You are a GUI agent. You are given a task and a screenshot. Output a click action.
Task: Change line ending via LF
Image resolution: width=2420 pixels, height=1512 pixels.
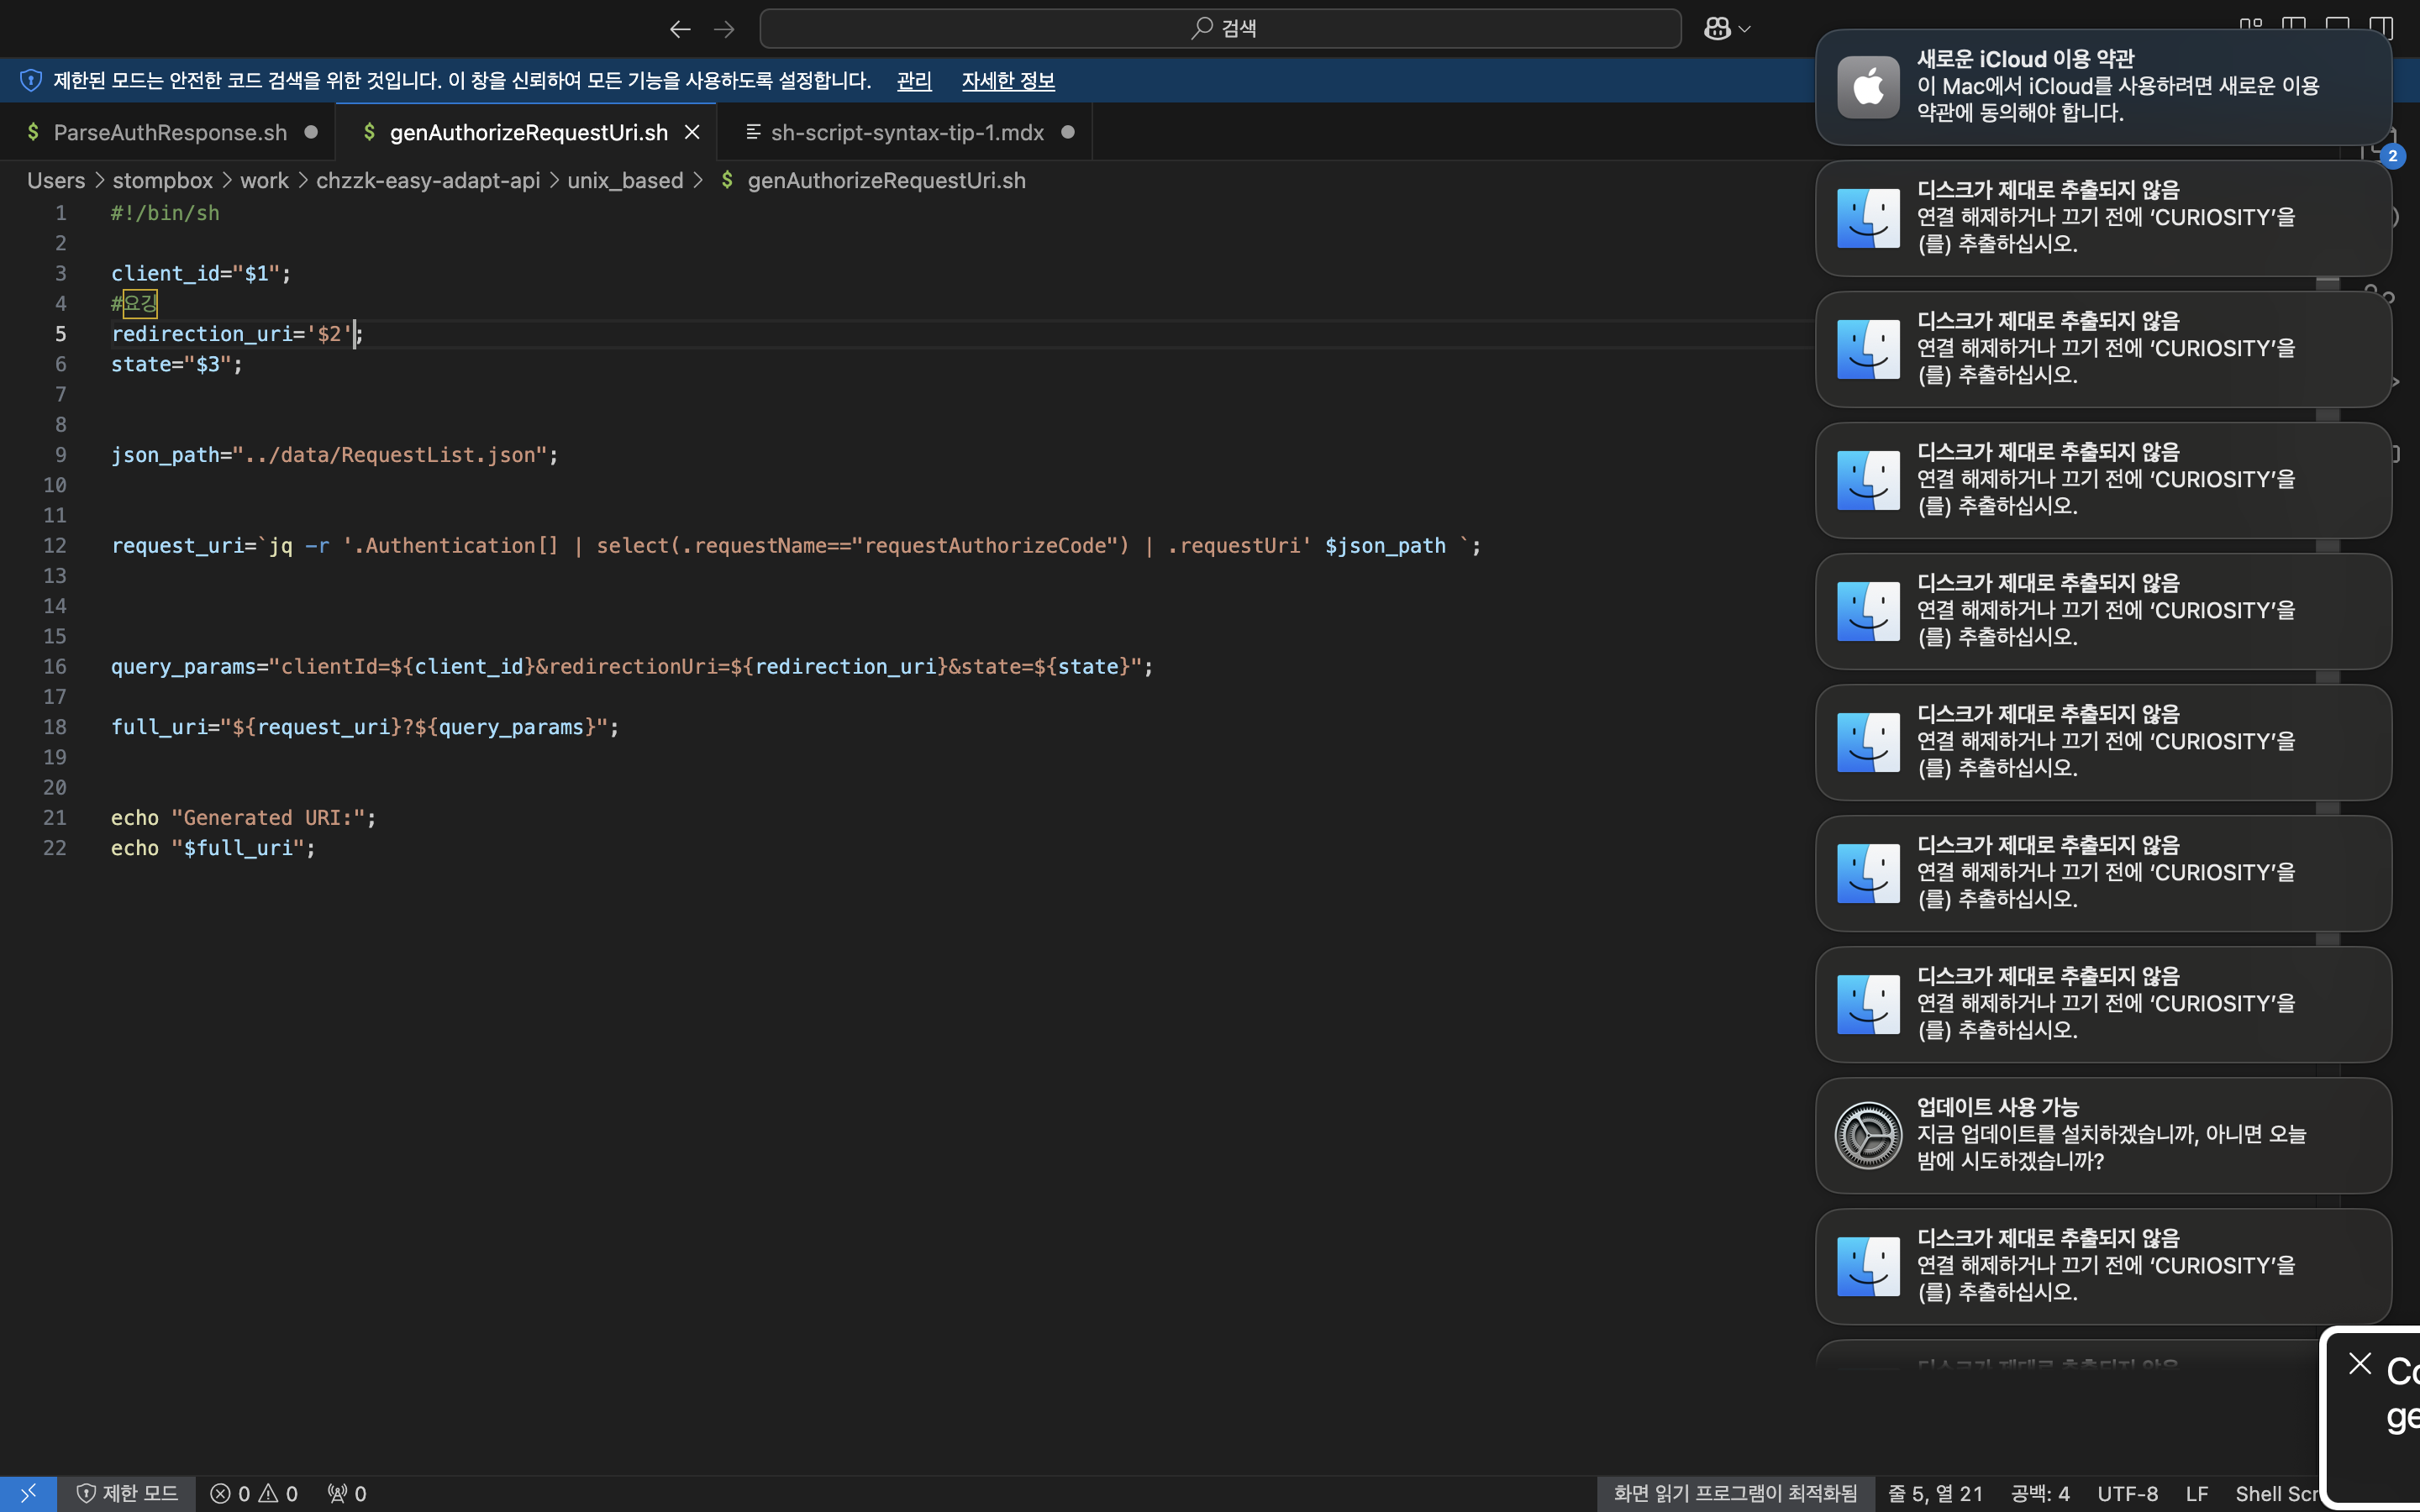point(2196,1493)
